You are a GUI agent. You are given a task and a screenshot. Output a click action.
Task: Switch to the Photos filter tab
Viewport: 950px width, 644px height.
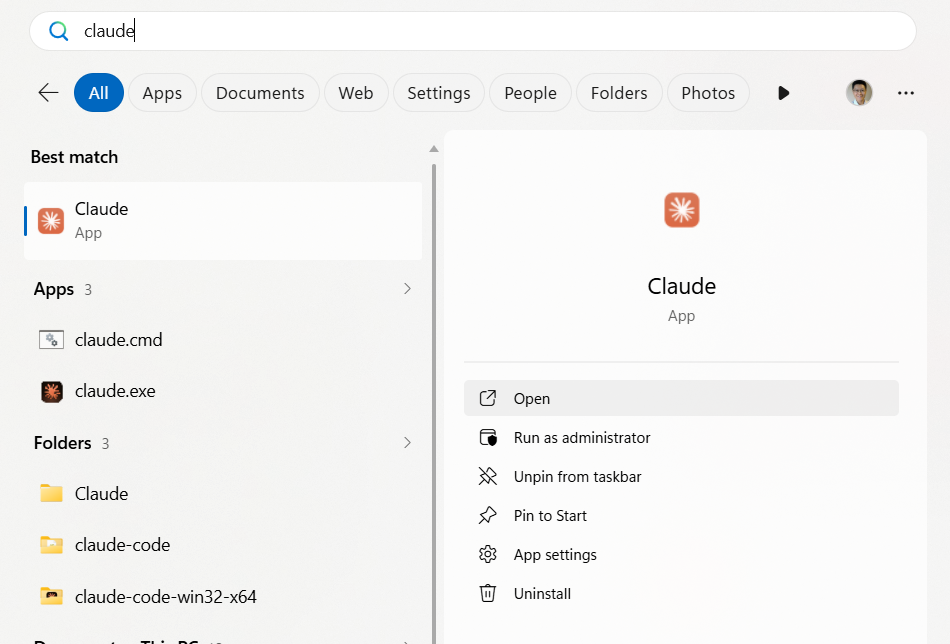708,93
